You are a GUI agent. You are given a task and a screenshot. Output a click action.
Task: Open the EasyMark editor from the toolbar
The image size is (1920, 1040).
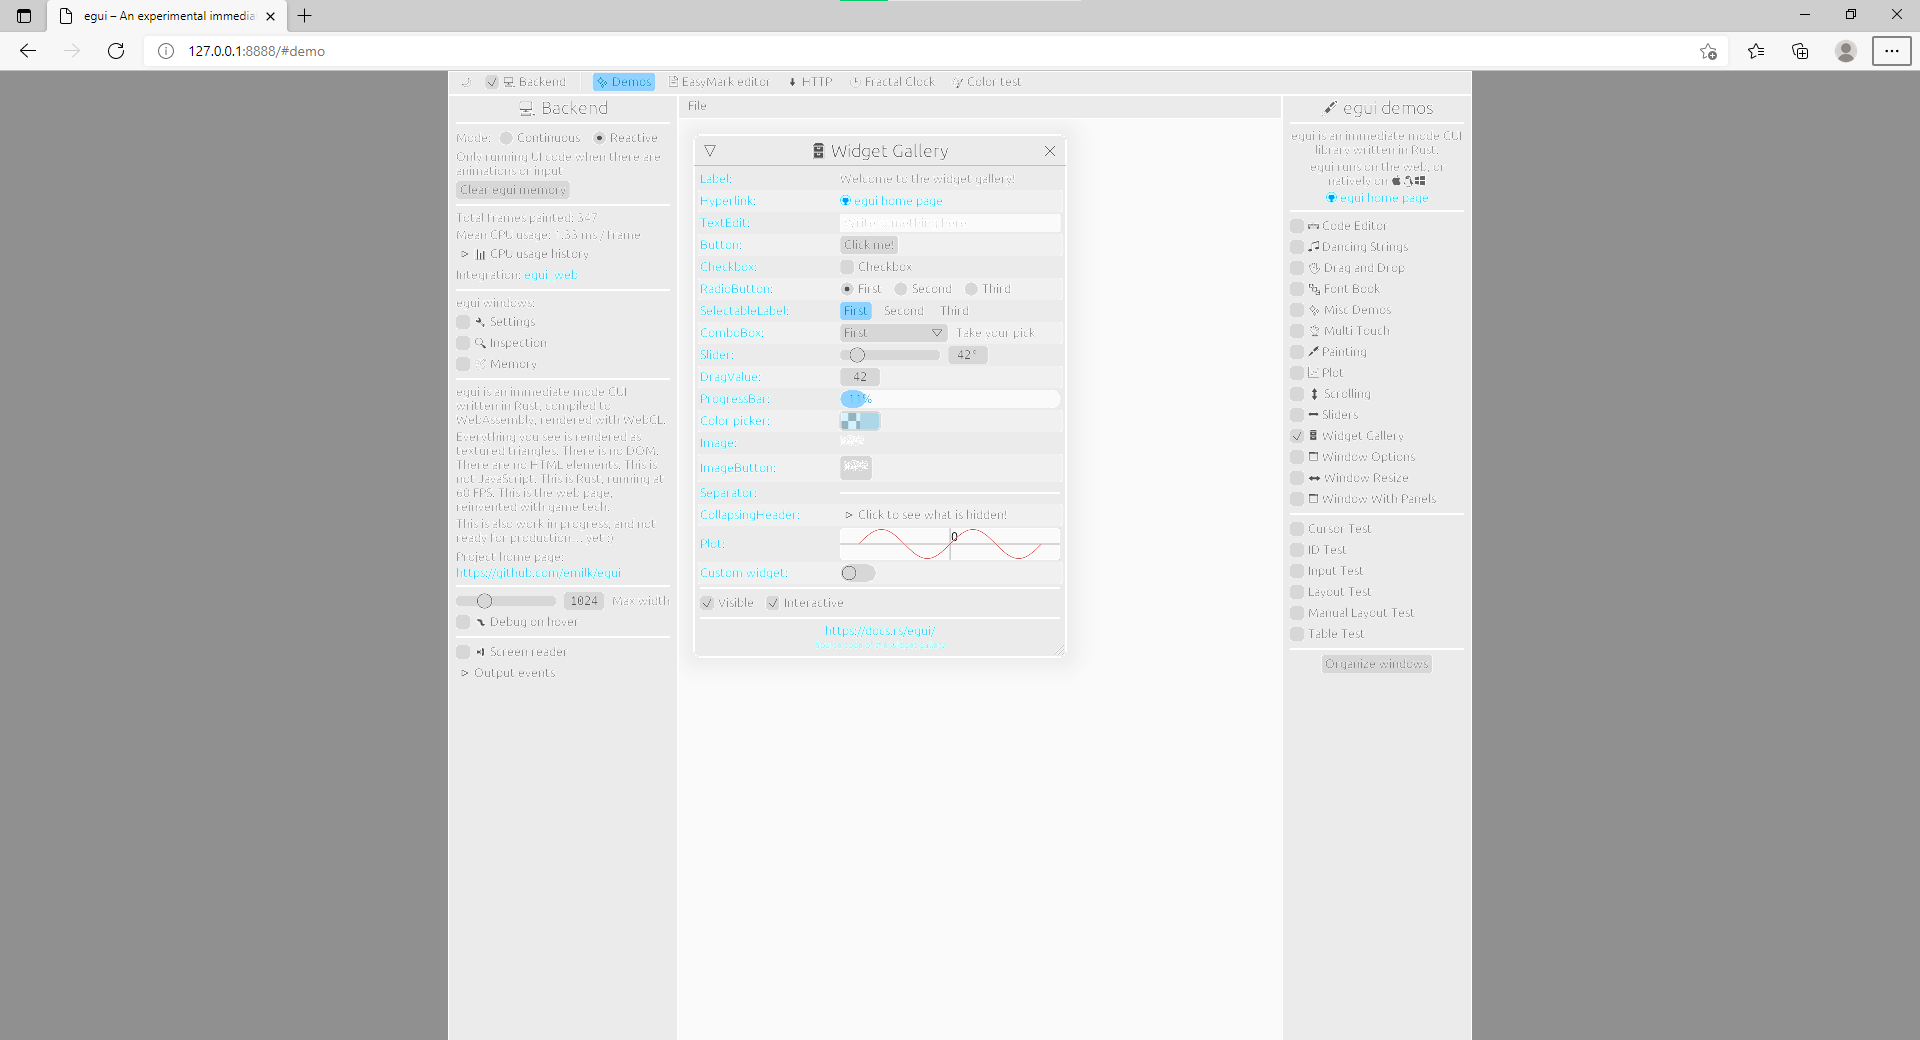[x=719, y=82]
